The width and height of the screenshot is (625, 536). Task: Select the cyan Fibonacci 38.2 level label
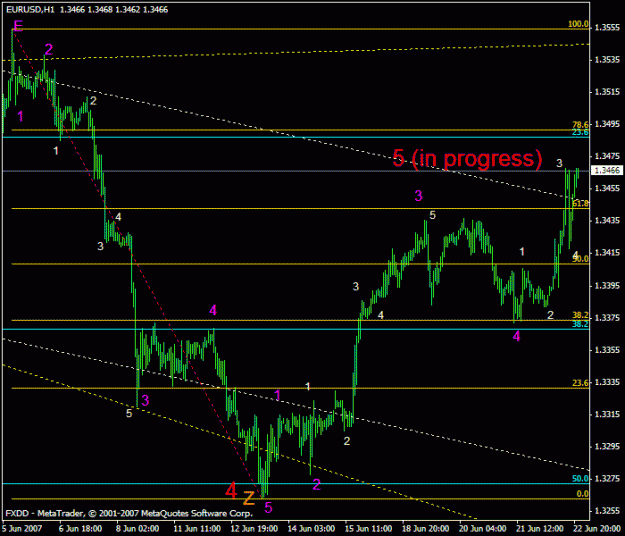[580, 324]
